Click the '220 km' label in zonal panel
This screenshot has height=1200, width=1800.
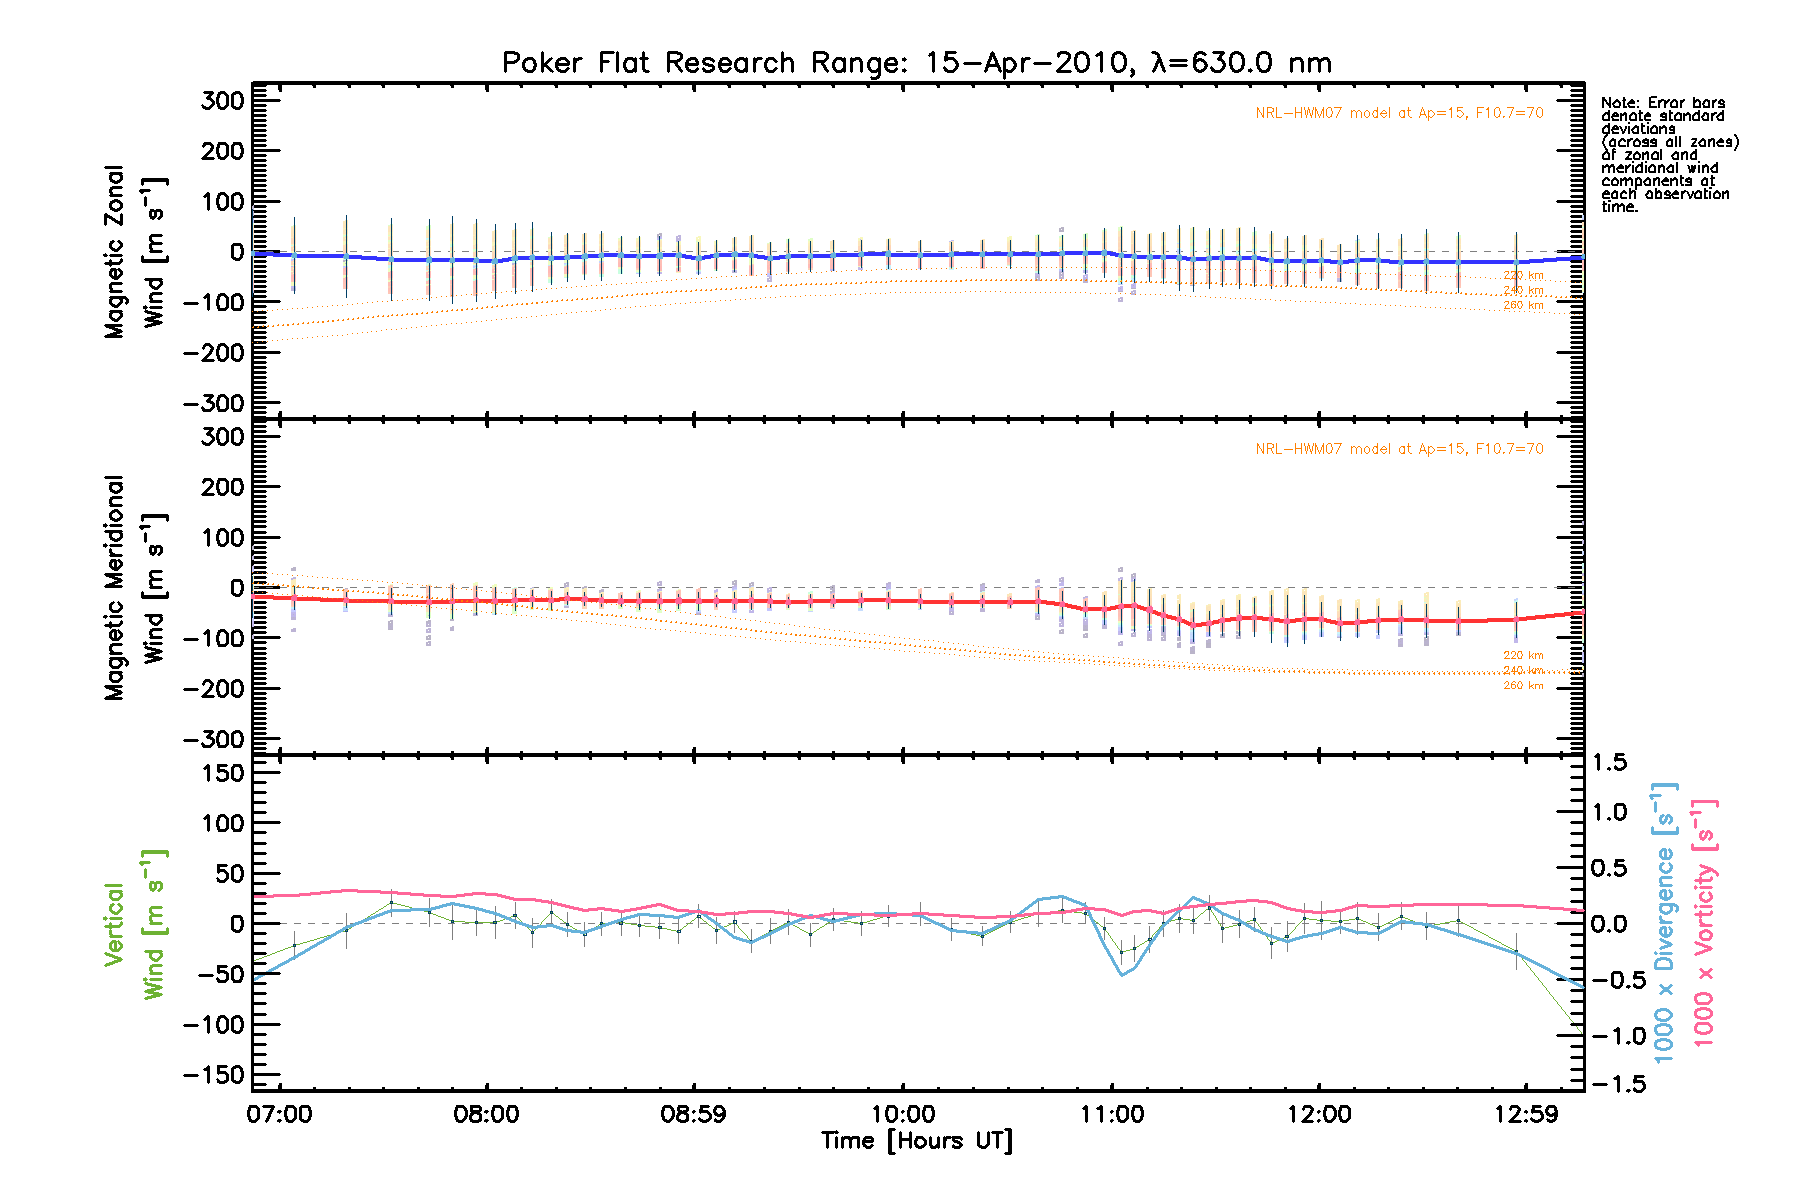[1523, 275]
